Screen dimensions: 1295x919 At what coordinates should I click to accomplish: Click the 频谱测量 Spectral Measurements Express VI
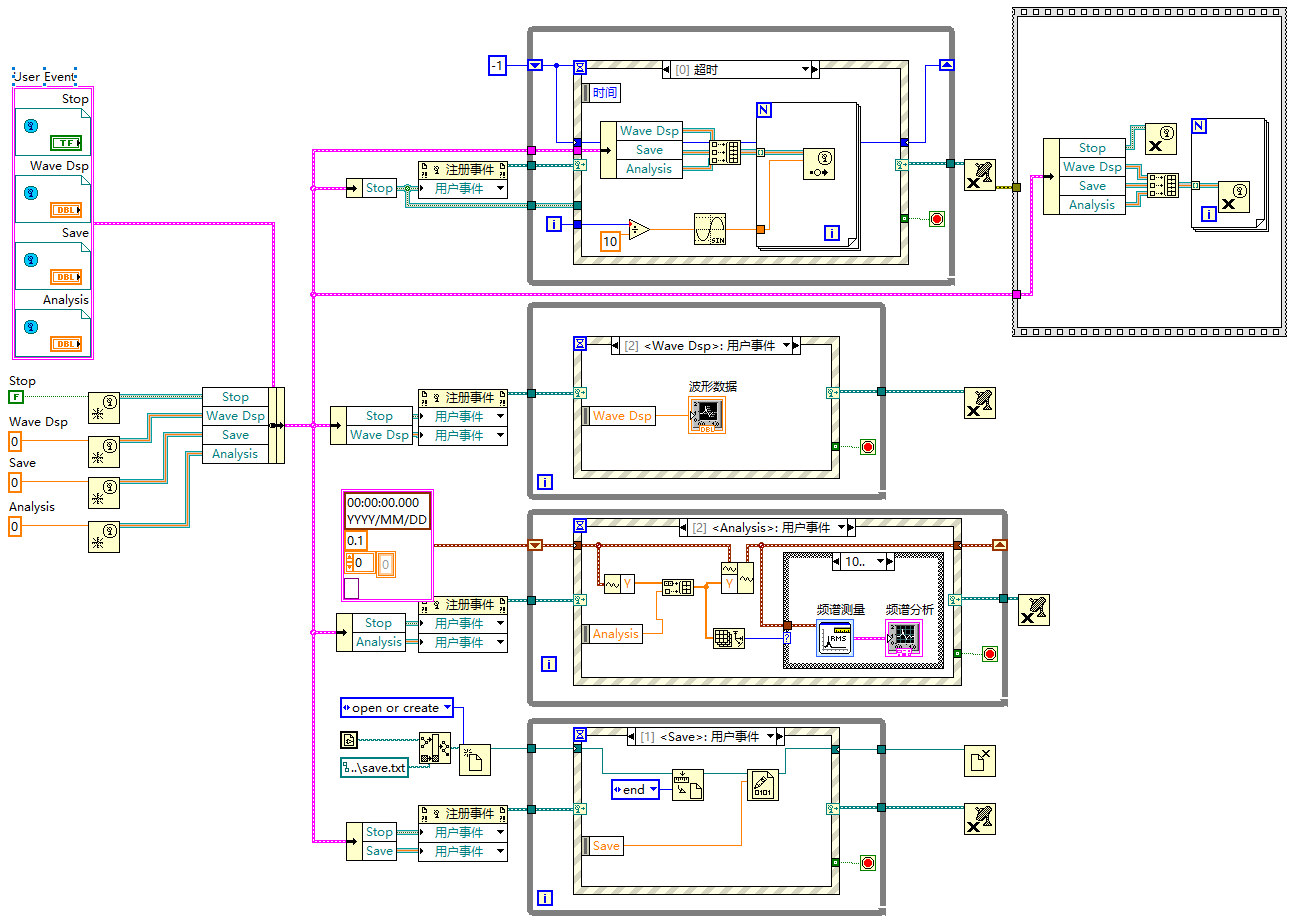click(834, 637)
